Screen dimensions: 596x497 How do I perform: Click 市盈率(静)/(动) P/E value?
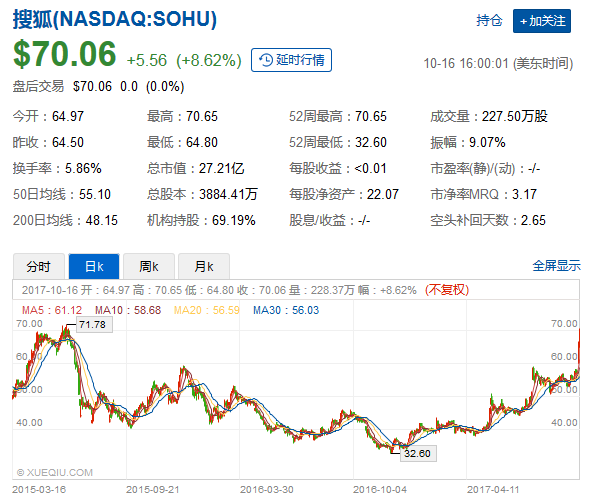485,168
